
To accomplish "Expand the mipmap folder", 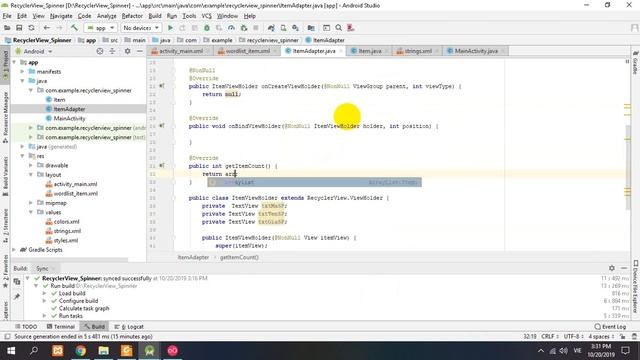I will coord(31,203).
